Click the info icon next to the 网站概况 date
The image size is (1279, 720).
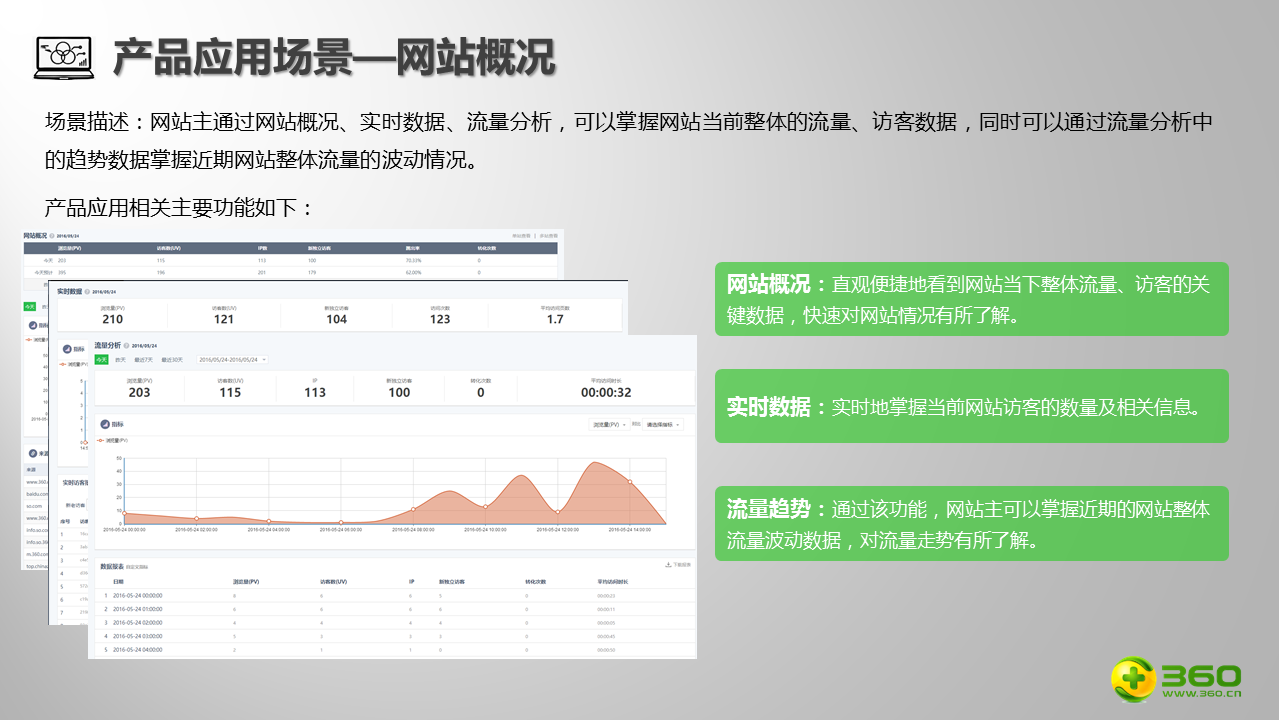50,235
